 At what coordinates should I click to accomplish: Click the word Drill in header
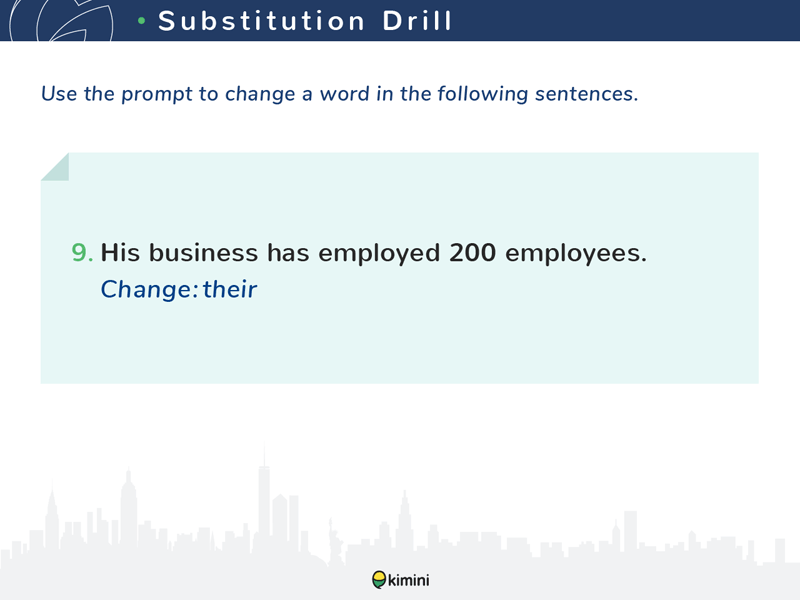point(417,21)
